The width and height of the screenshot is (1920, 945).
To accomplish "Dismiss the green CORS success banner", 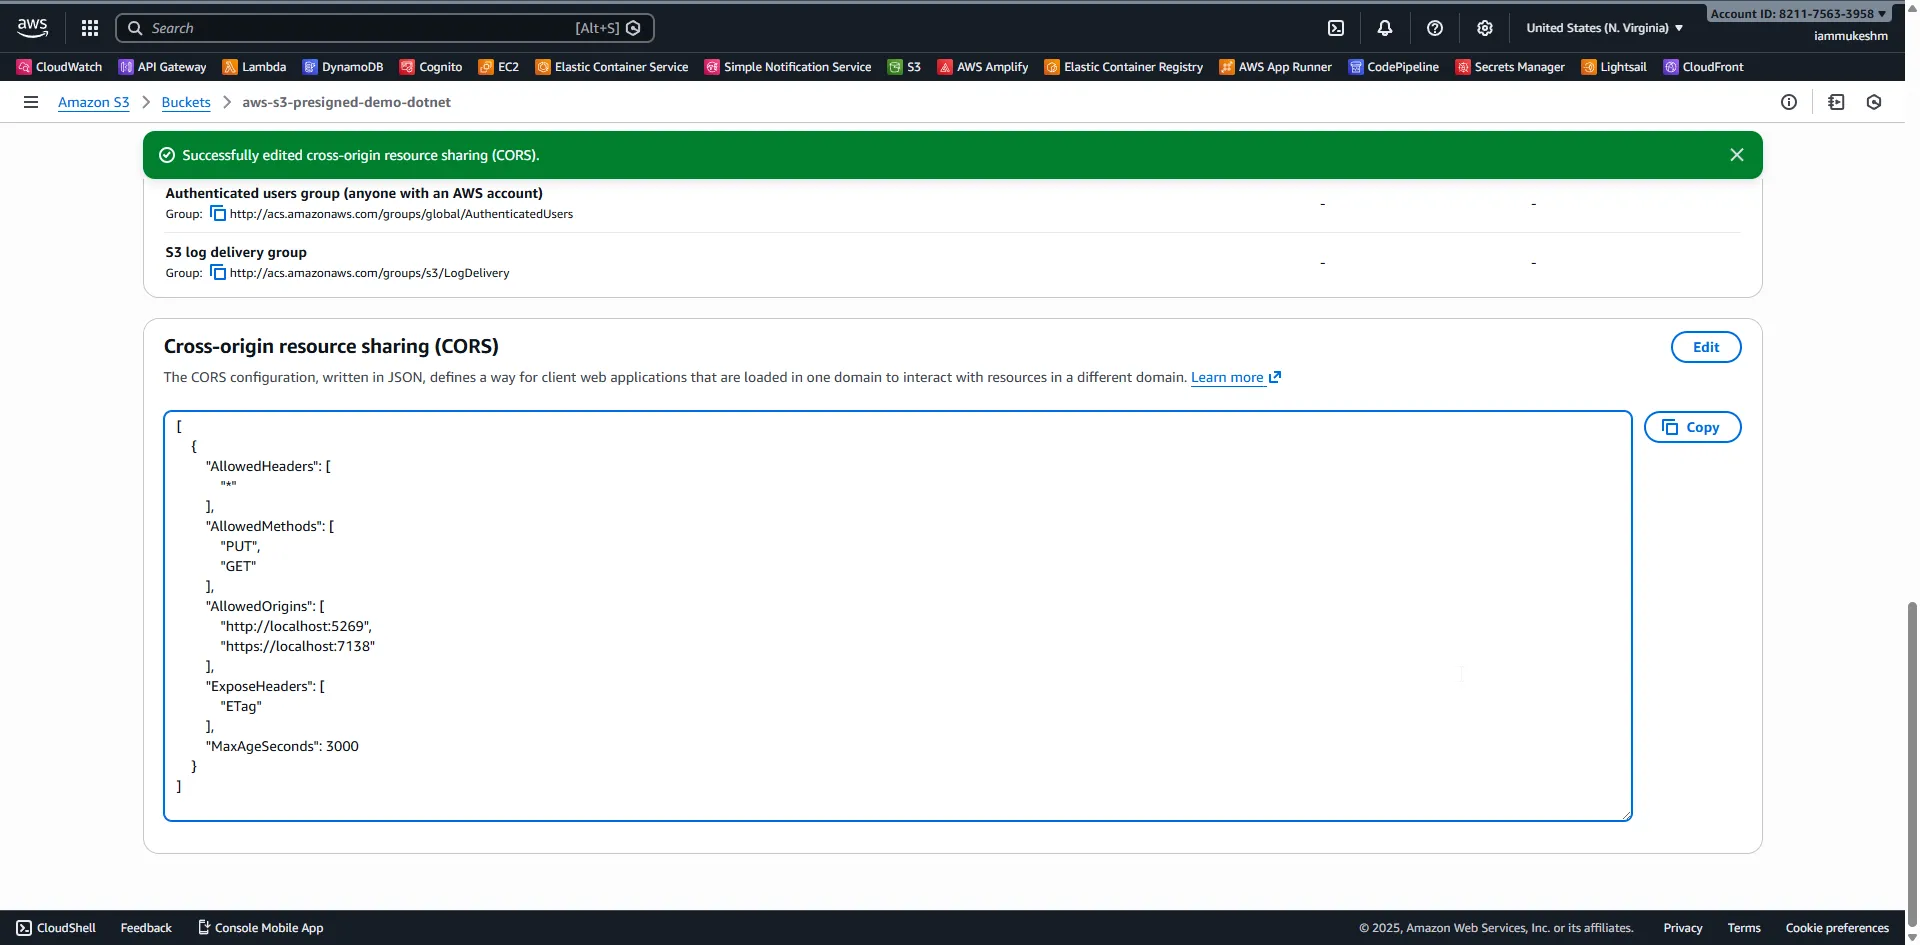I will click(1737, 155).
